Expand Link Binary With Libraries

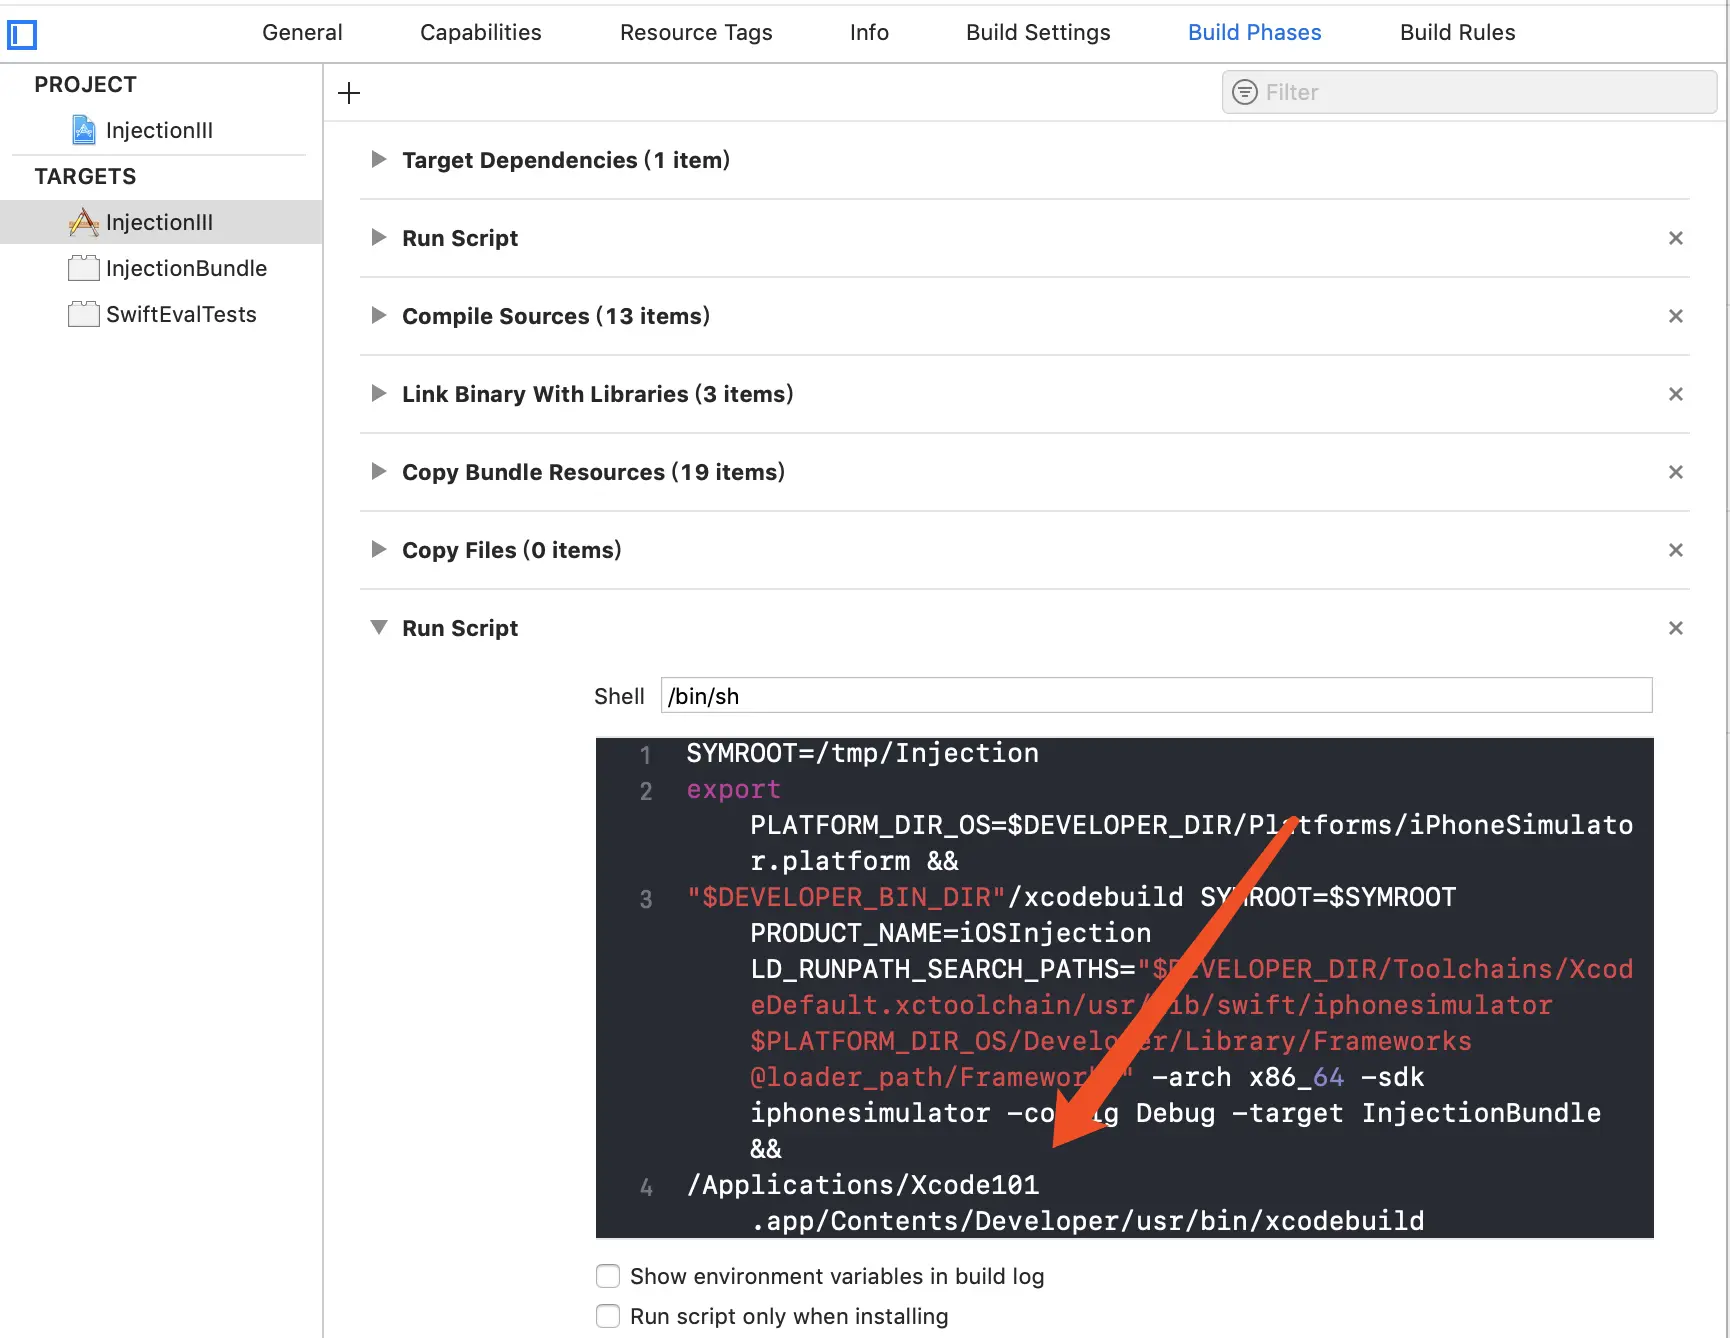(378, 393)
